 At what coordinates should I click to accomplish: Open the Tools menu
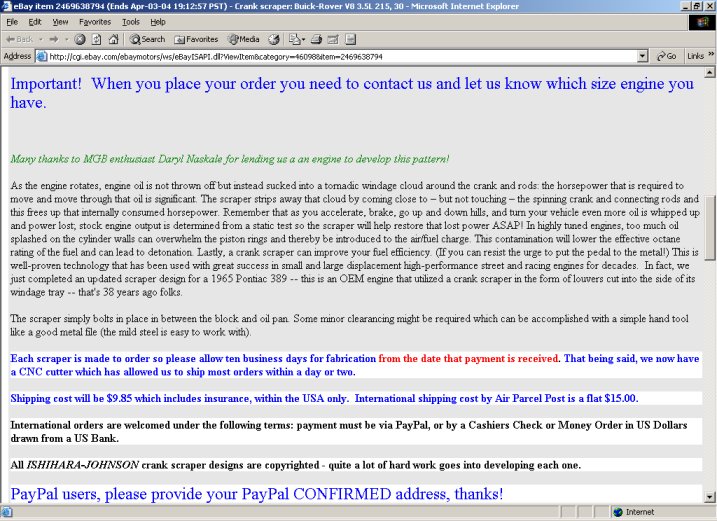point(131,21)
